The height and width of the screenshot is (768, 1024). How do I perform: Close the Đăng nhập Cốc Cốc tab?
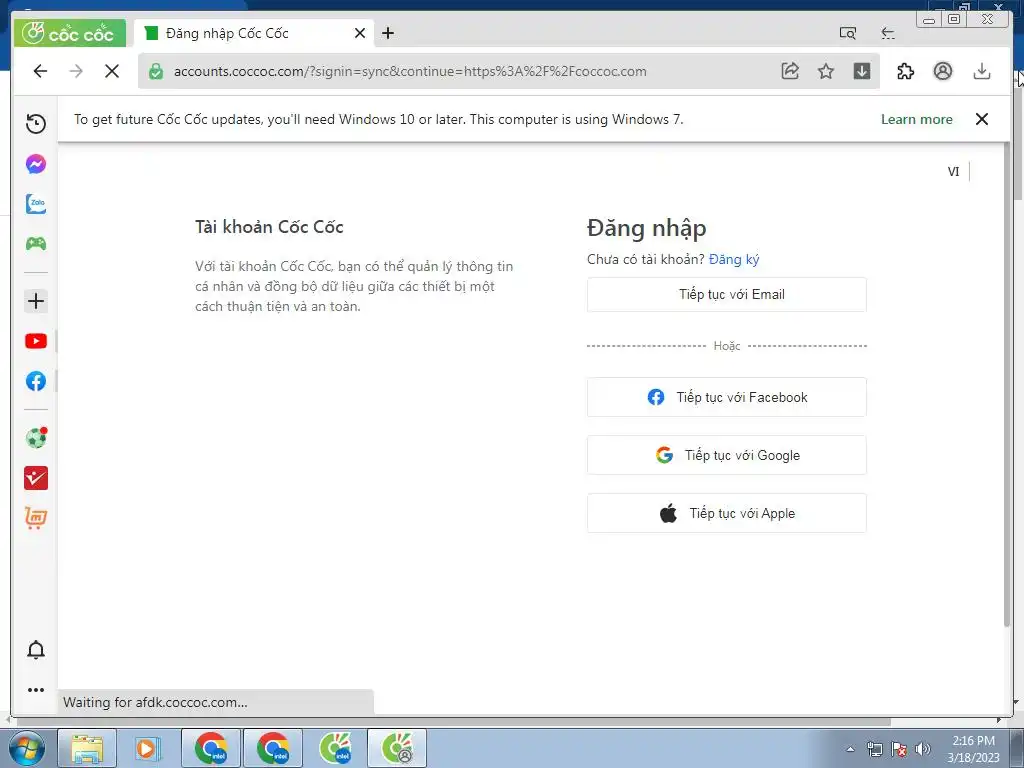click(360, 33)
